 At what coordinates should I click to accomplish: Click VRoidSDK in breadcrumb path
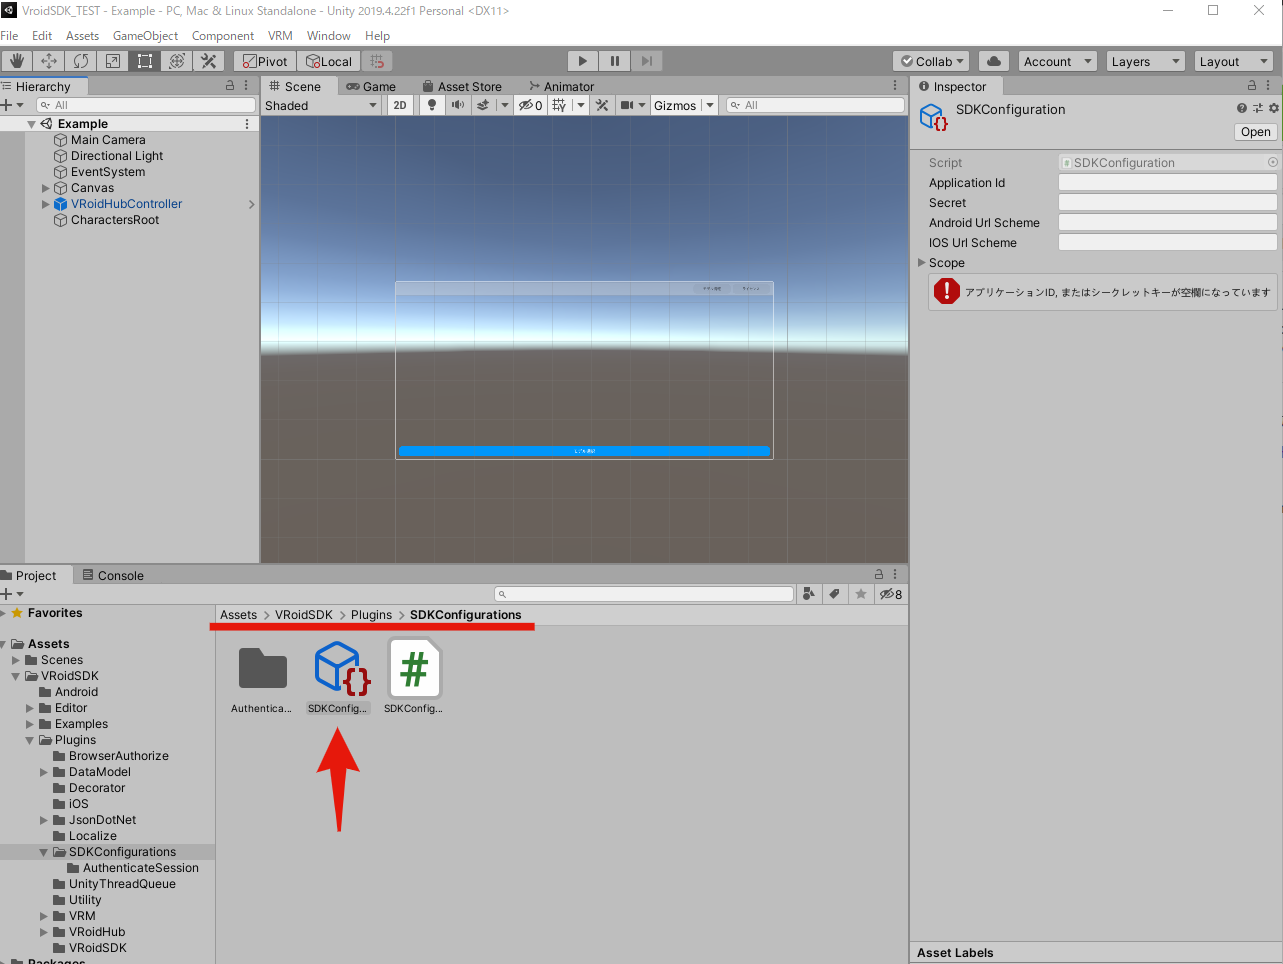tap(304, 615)
